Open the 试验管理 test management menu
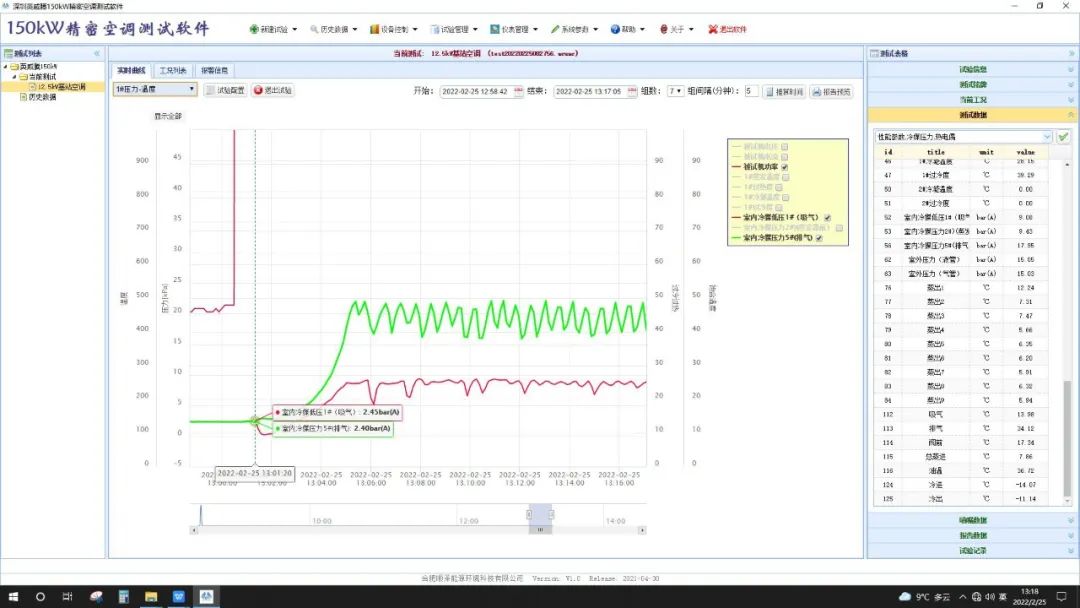The width and height of the screenshot is (1080, 608). pyautogui.click(x=454, y=30)
